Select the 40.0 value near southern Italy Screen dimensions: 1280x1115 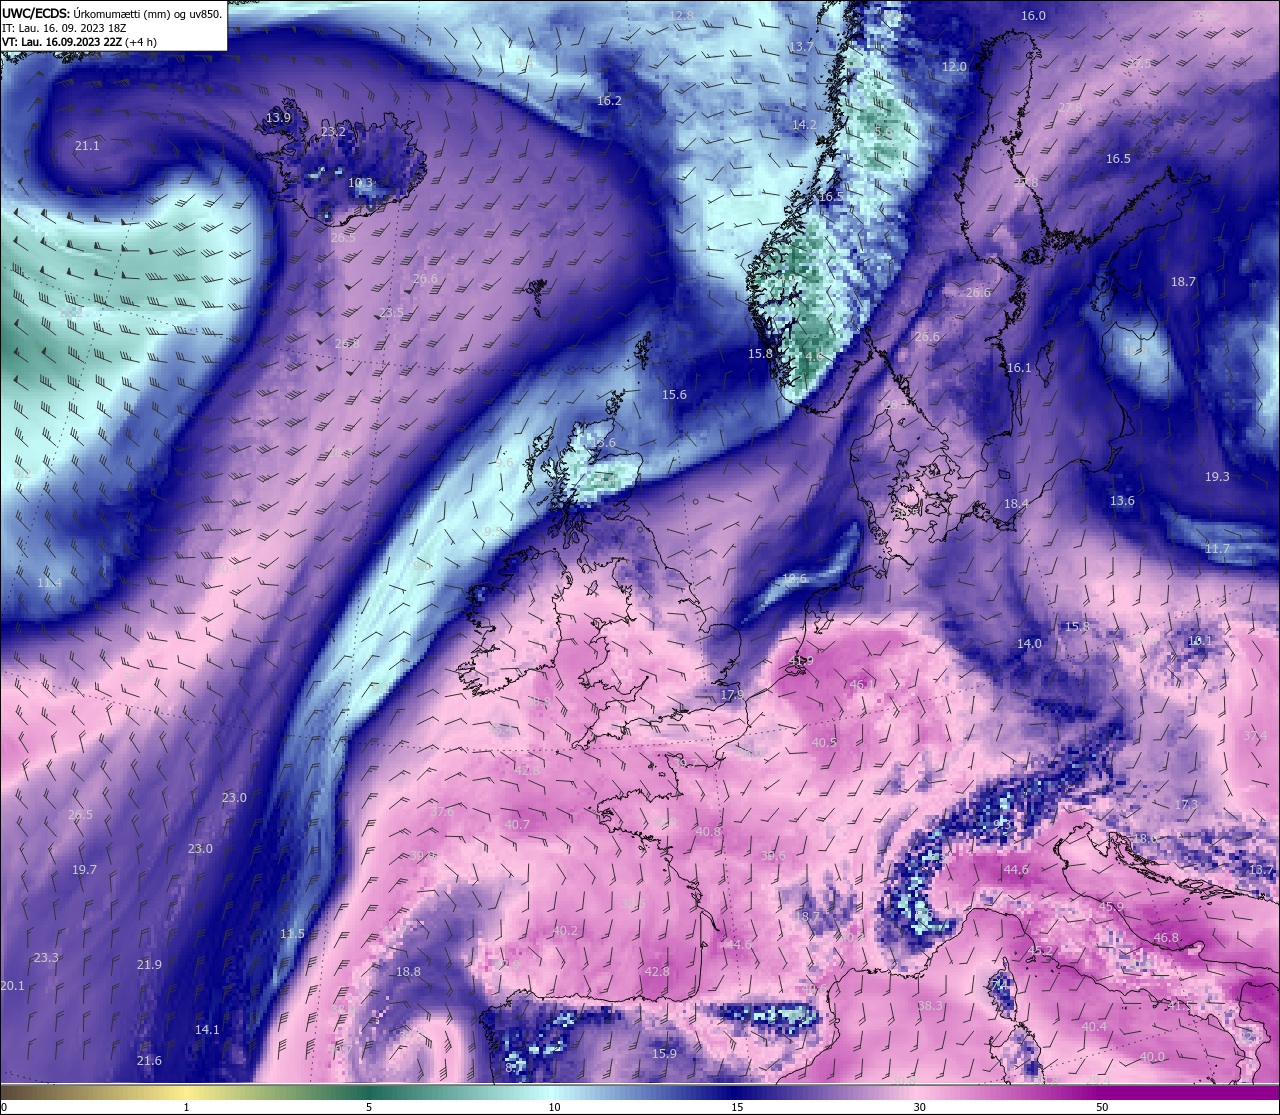coord(1152,1057)
